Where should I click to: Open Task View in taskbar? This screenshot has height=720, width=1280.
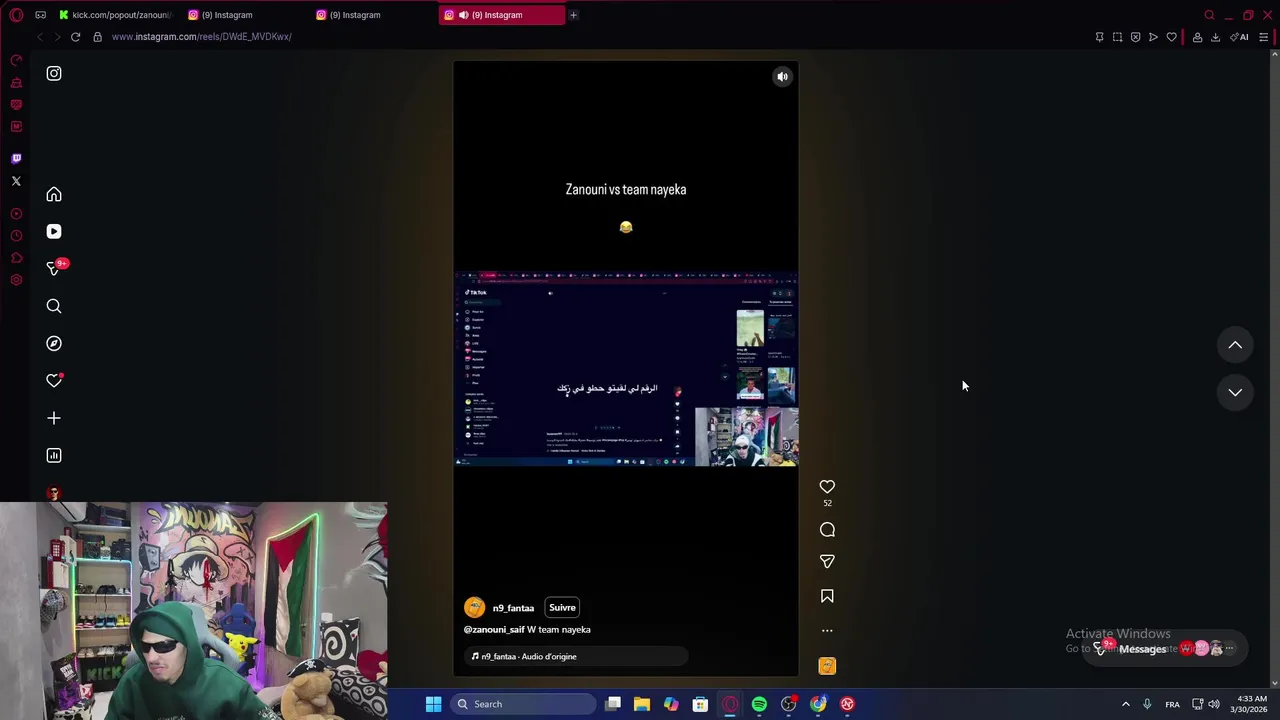coord(613,704)
